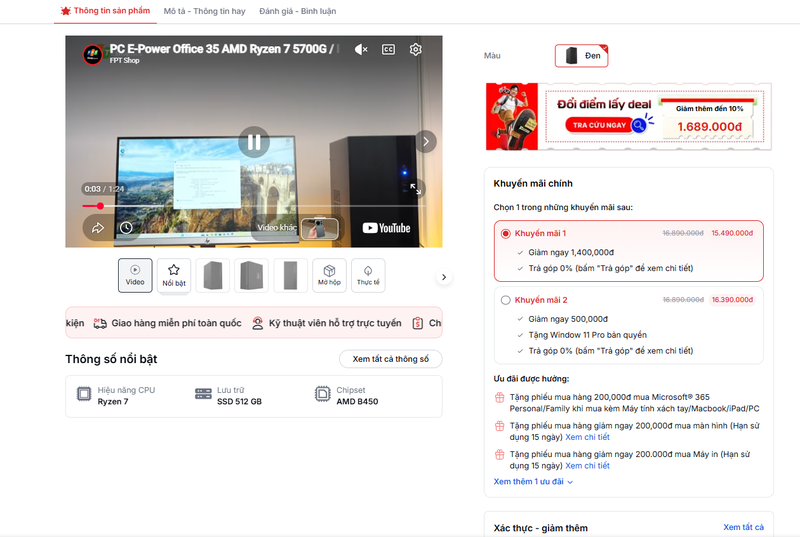Click the video progress bar

tap(254, 206)
